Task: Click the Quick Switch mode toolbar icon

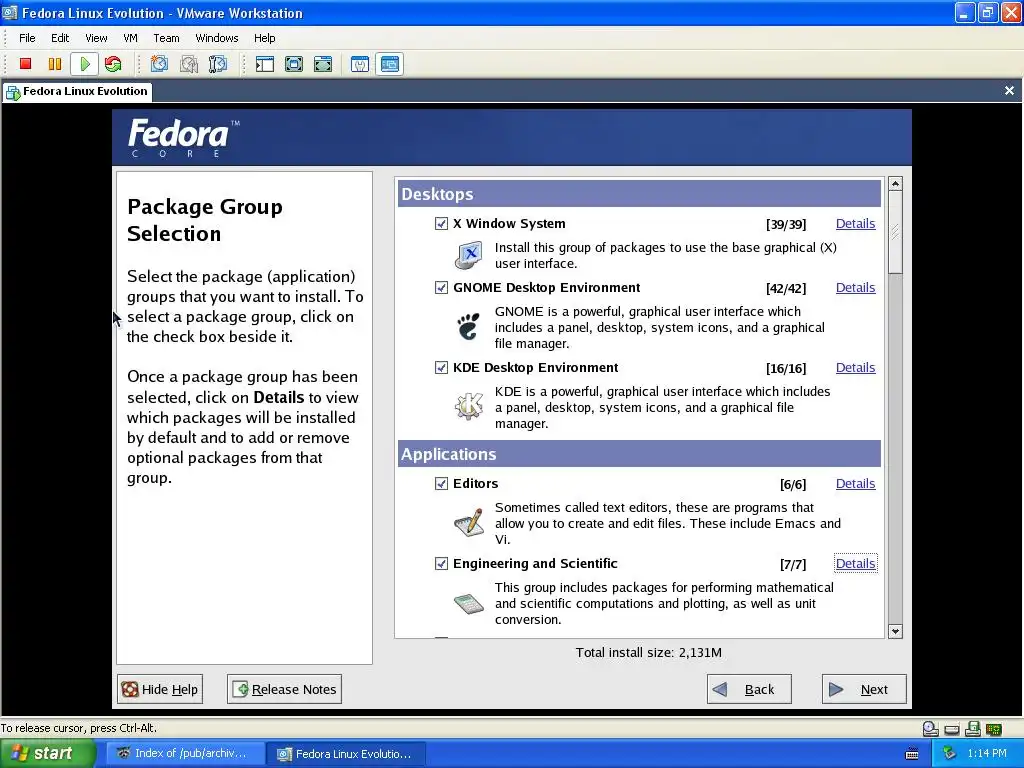Action: [x=294, y=64]
